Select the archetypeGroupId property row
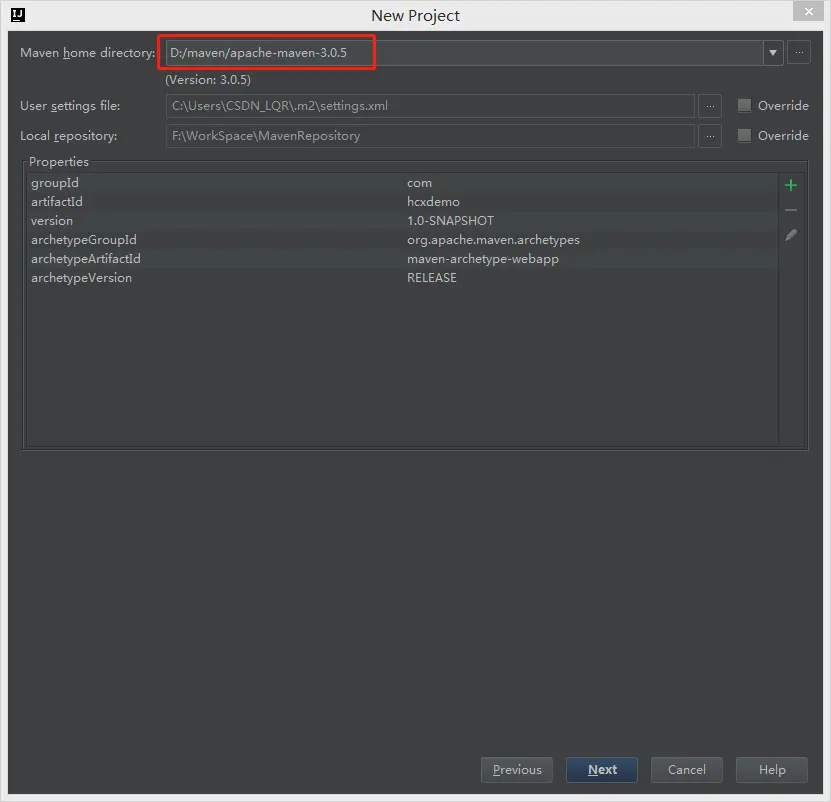The height and width of the screenshot is (802, 831). [x=402, y=240]
